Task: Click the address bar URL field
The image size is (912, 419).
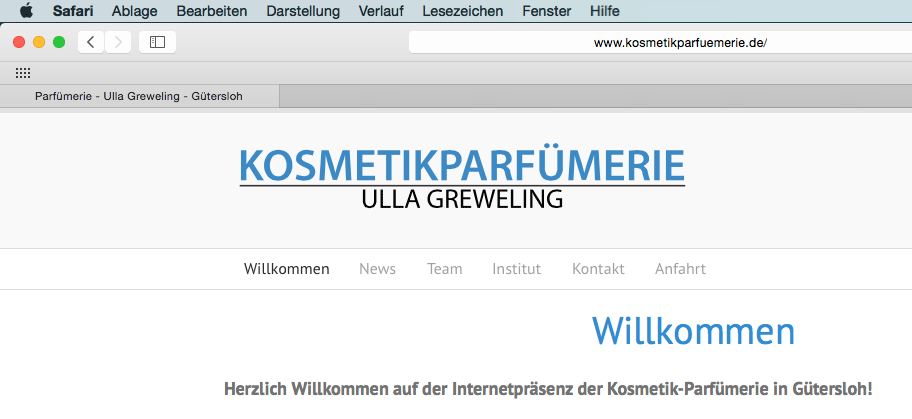Action: pyautogui.click(x=660, y=43)
